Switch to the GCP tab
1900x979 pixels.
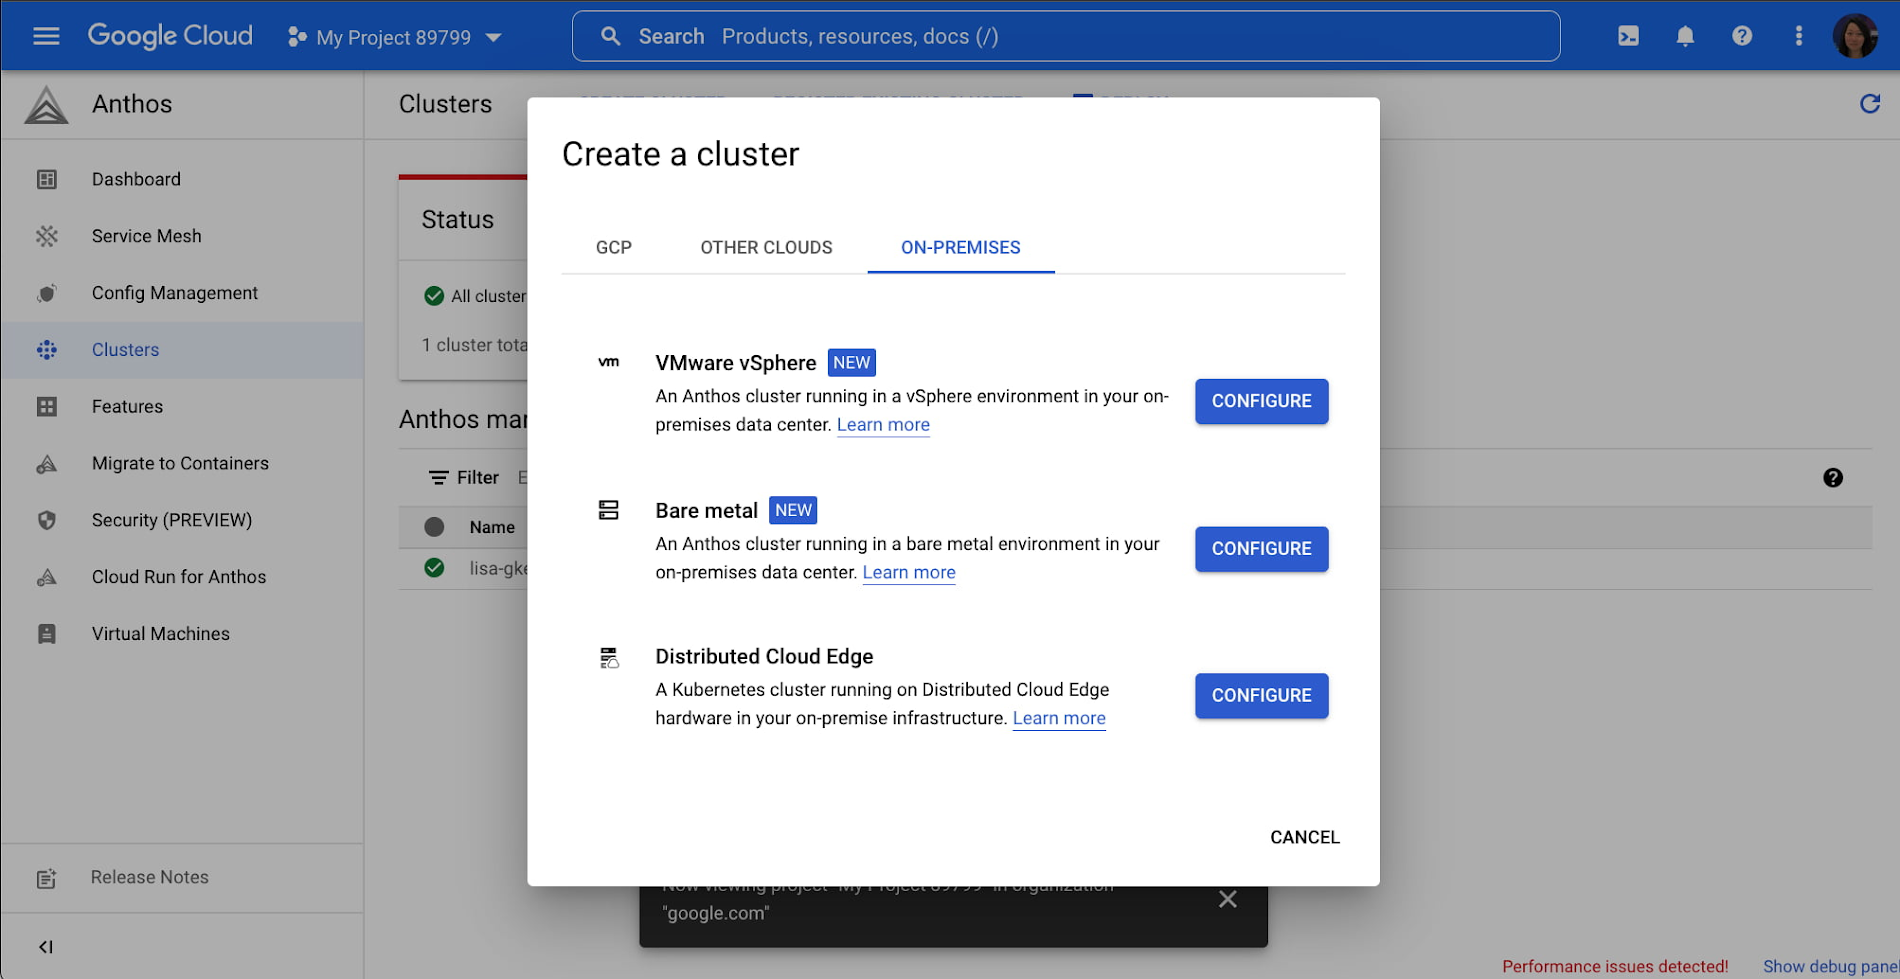click(x=614, y=248)
